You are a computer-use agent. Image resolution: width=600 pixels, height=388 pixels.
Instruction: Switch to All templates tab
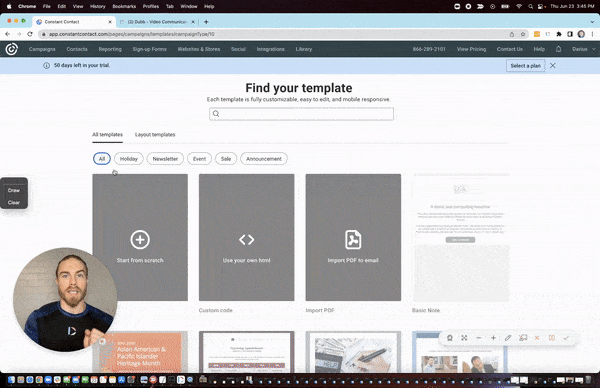(x=108, y=135)
